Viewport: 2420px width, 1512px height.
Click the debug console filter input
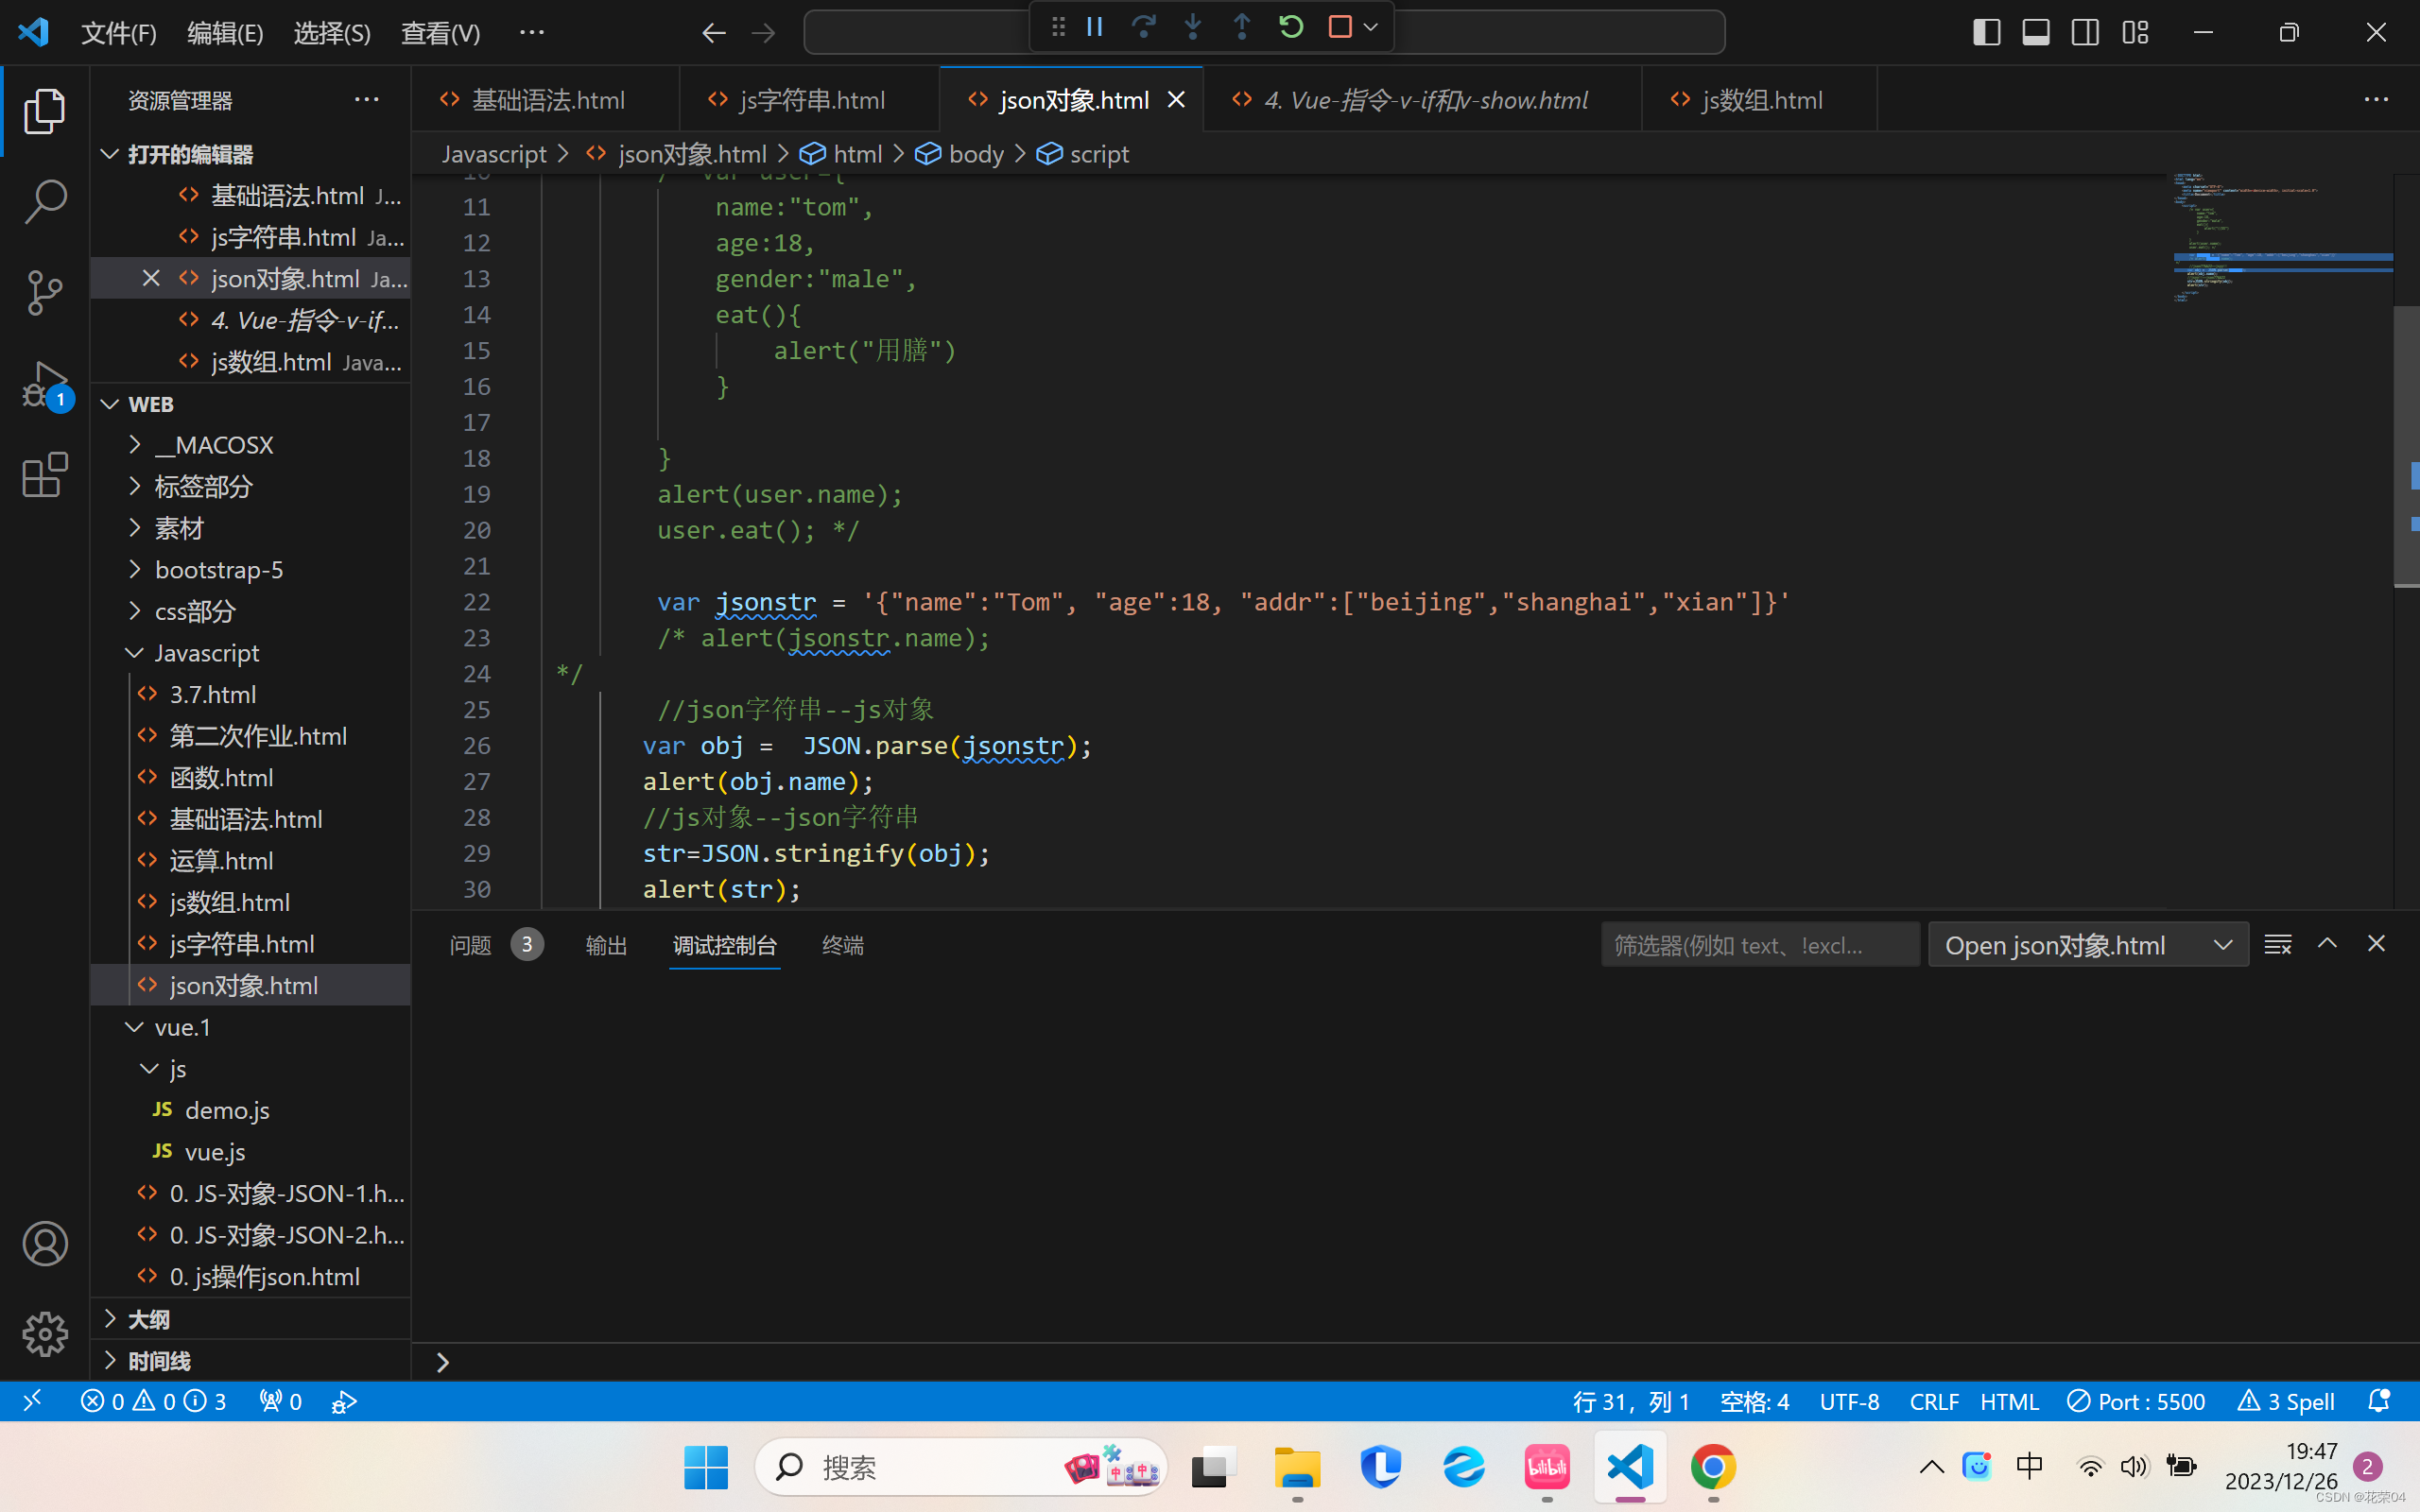click(x=1759, y=945)
